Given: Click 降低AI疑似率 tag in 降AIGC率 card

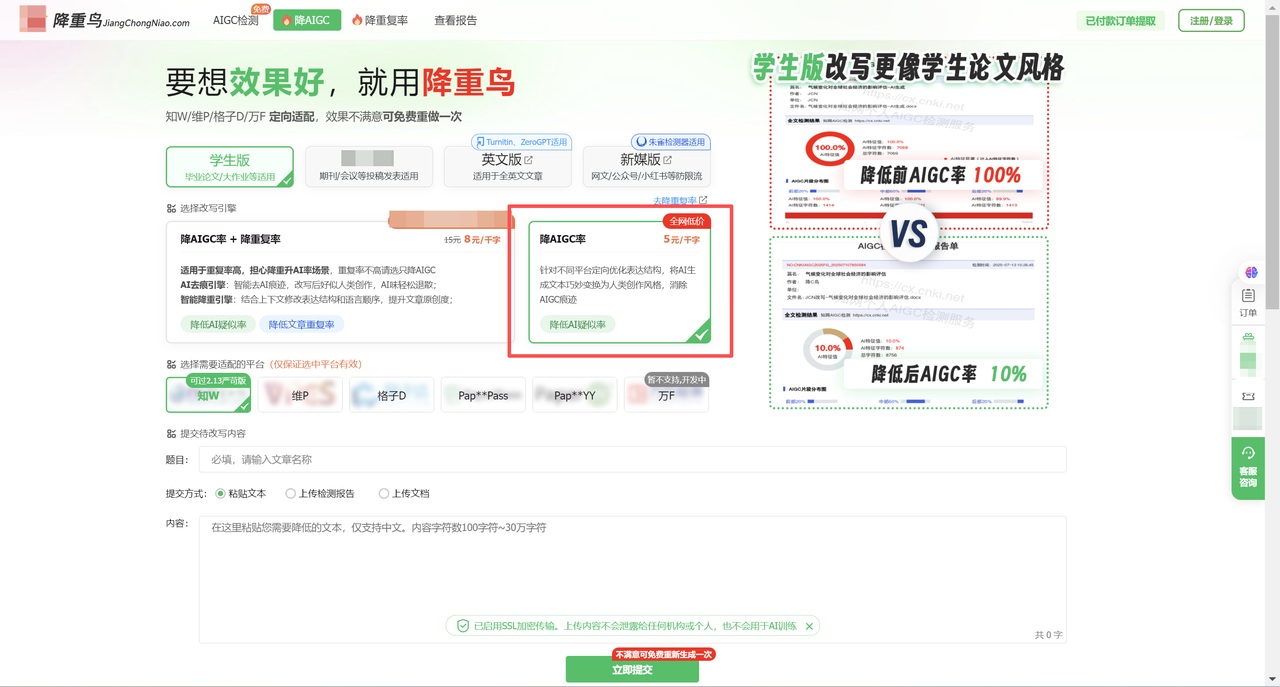Looking at the screenshot, I should point(577,324).
